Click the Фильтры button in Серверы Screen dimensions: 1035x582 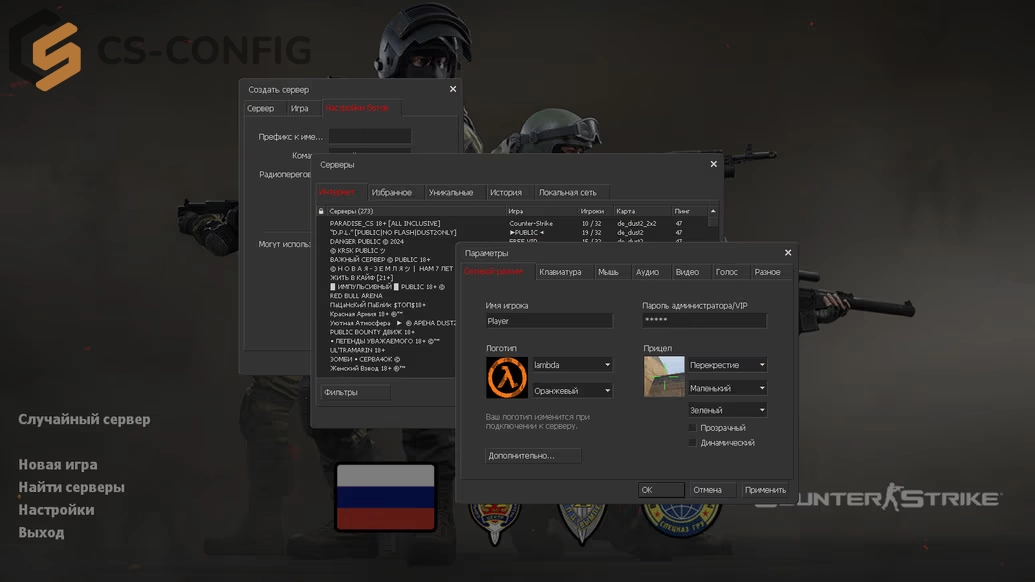click(x=355, y=392)
